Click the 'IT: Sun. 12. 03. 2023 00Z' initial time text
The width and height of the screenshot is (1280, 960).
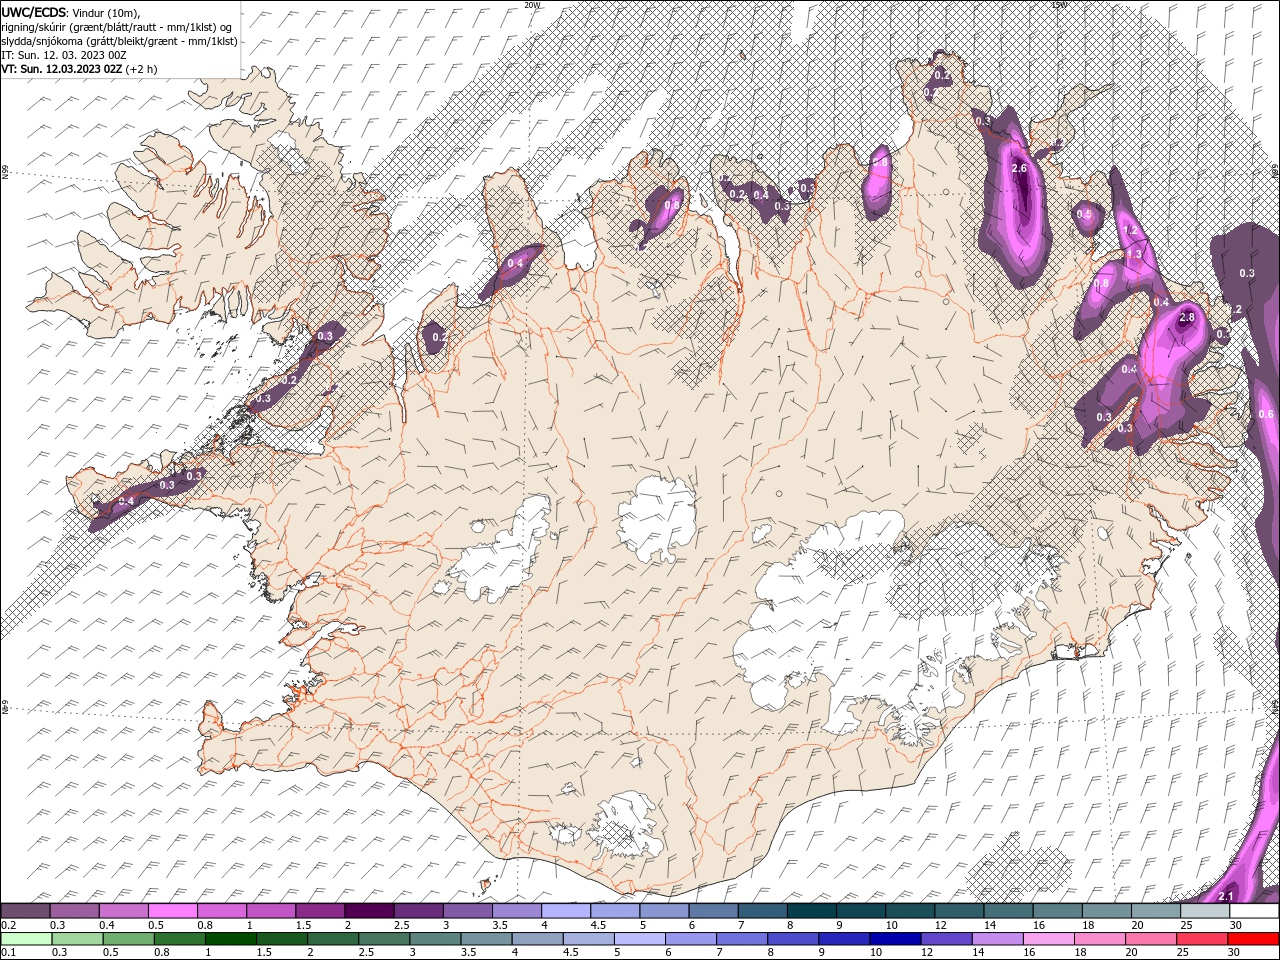click(63, 55)
